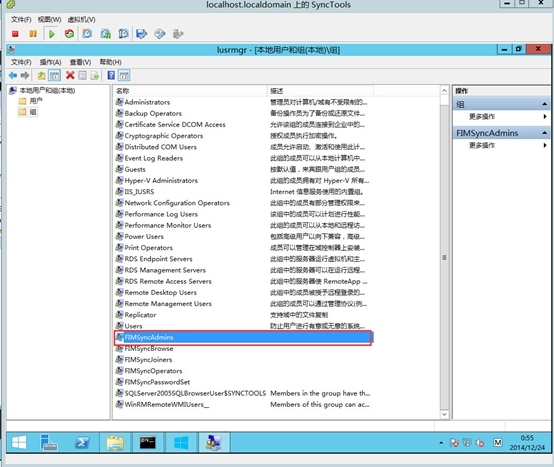Collapse the 组 actions section
Image resolution: width=554 pixels, height=467 pixels.
pyautogui.click(x=544, y=104)
